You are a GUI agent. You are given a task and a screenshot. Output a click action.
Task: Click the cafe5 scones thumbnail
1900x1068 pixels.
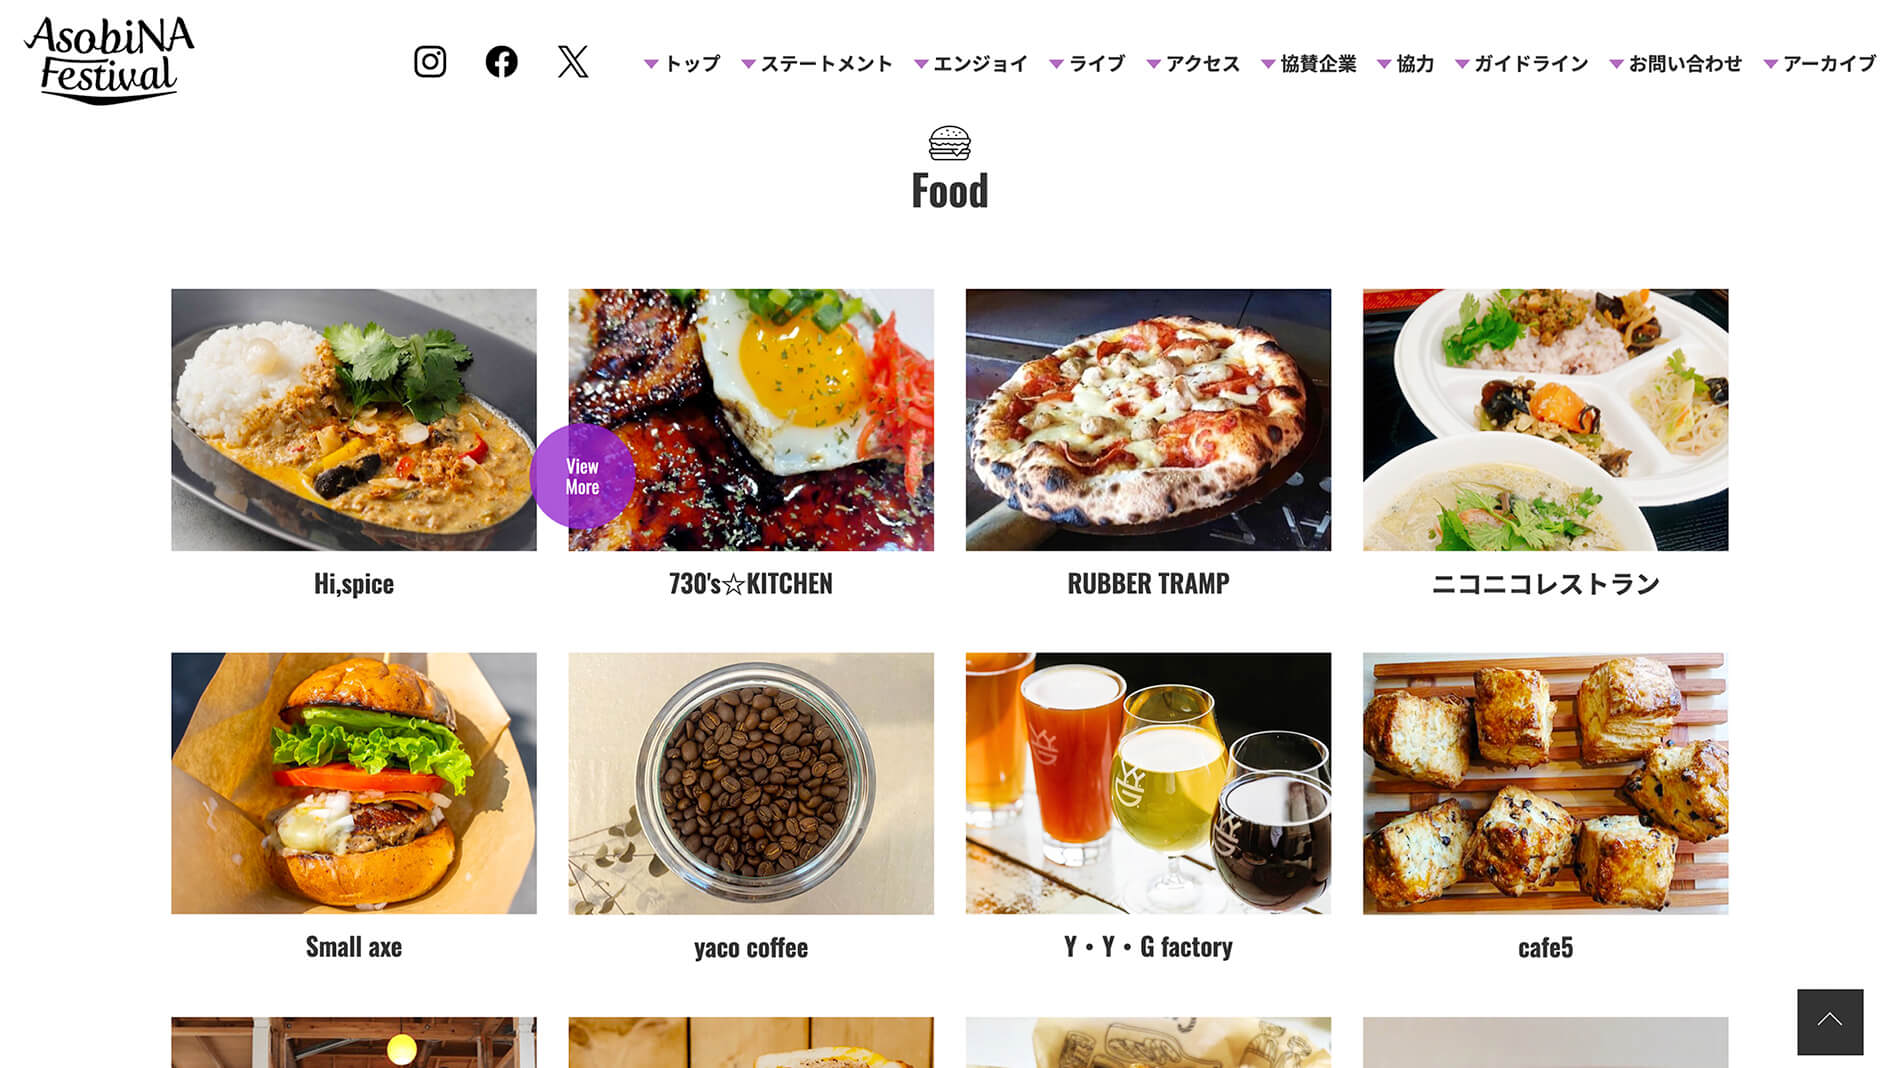click(1545, 783)
